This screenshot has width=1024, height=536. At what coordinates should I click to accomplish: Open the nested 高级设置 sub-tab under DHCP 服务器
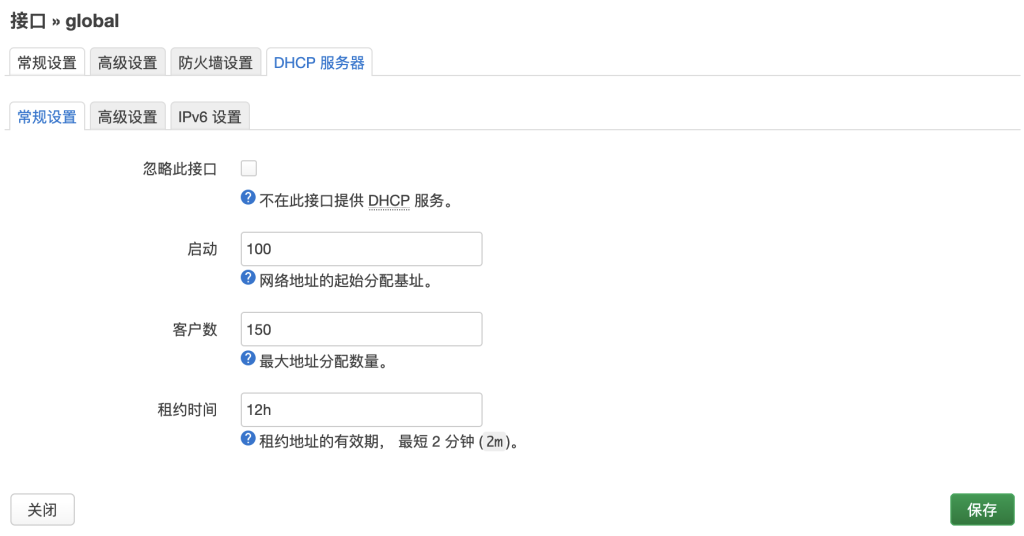(127, 117)
